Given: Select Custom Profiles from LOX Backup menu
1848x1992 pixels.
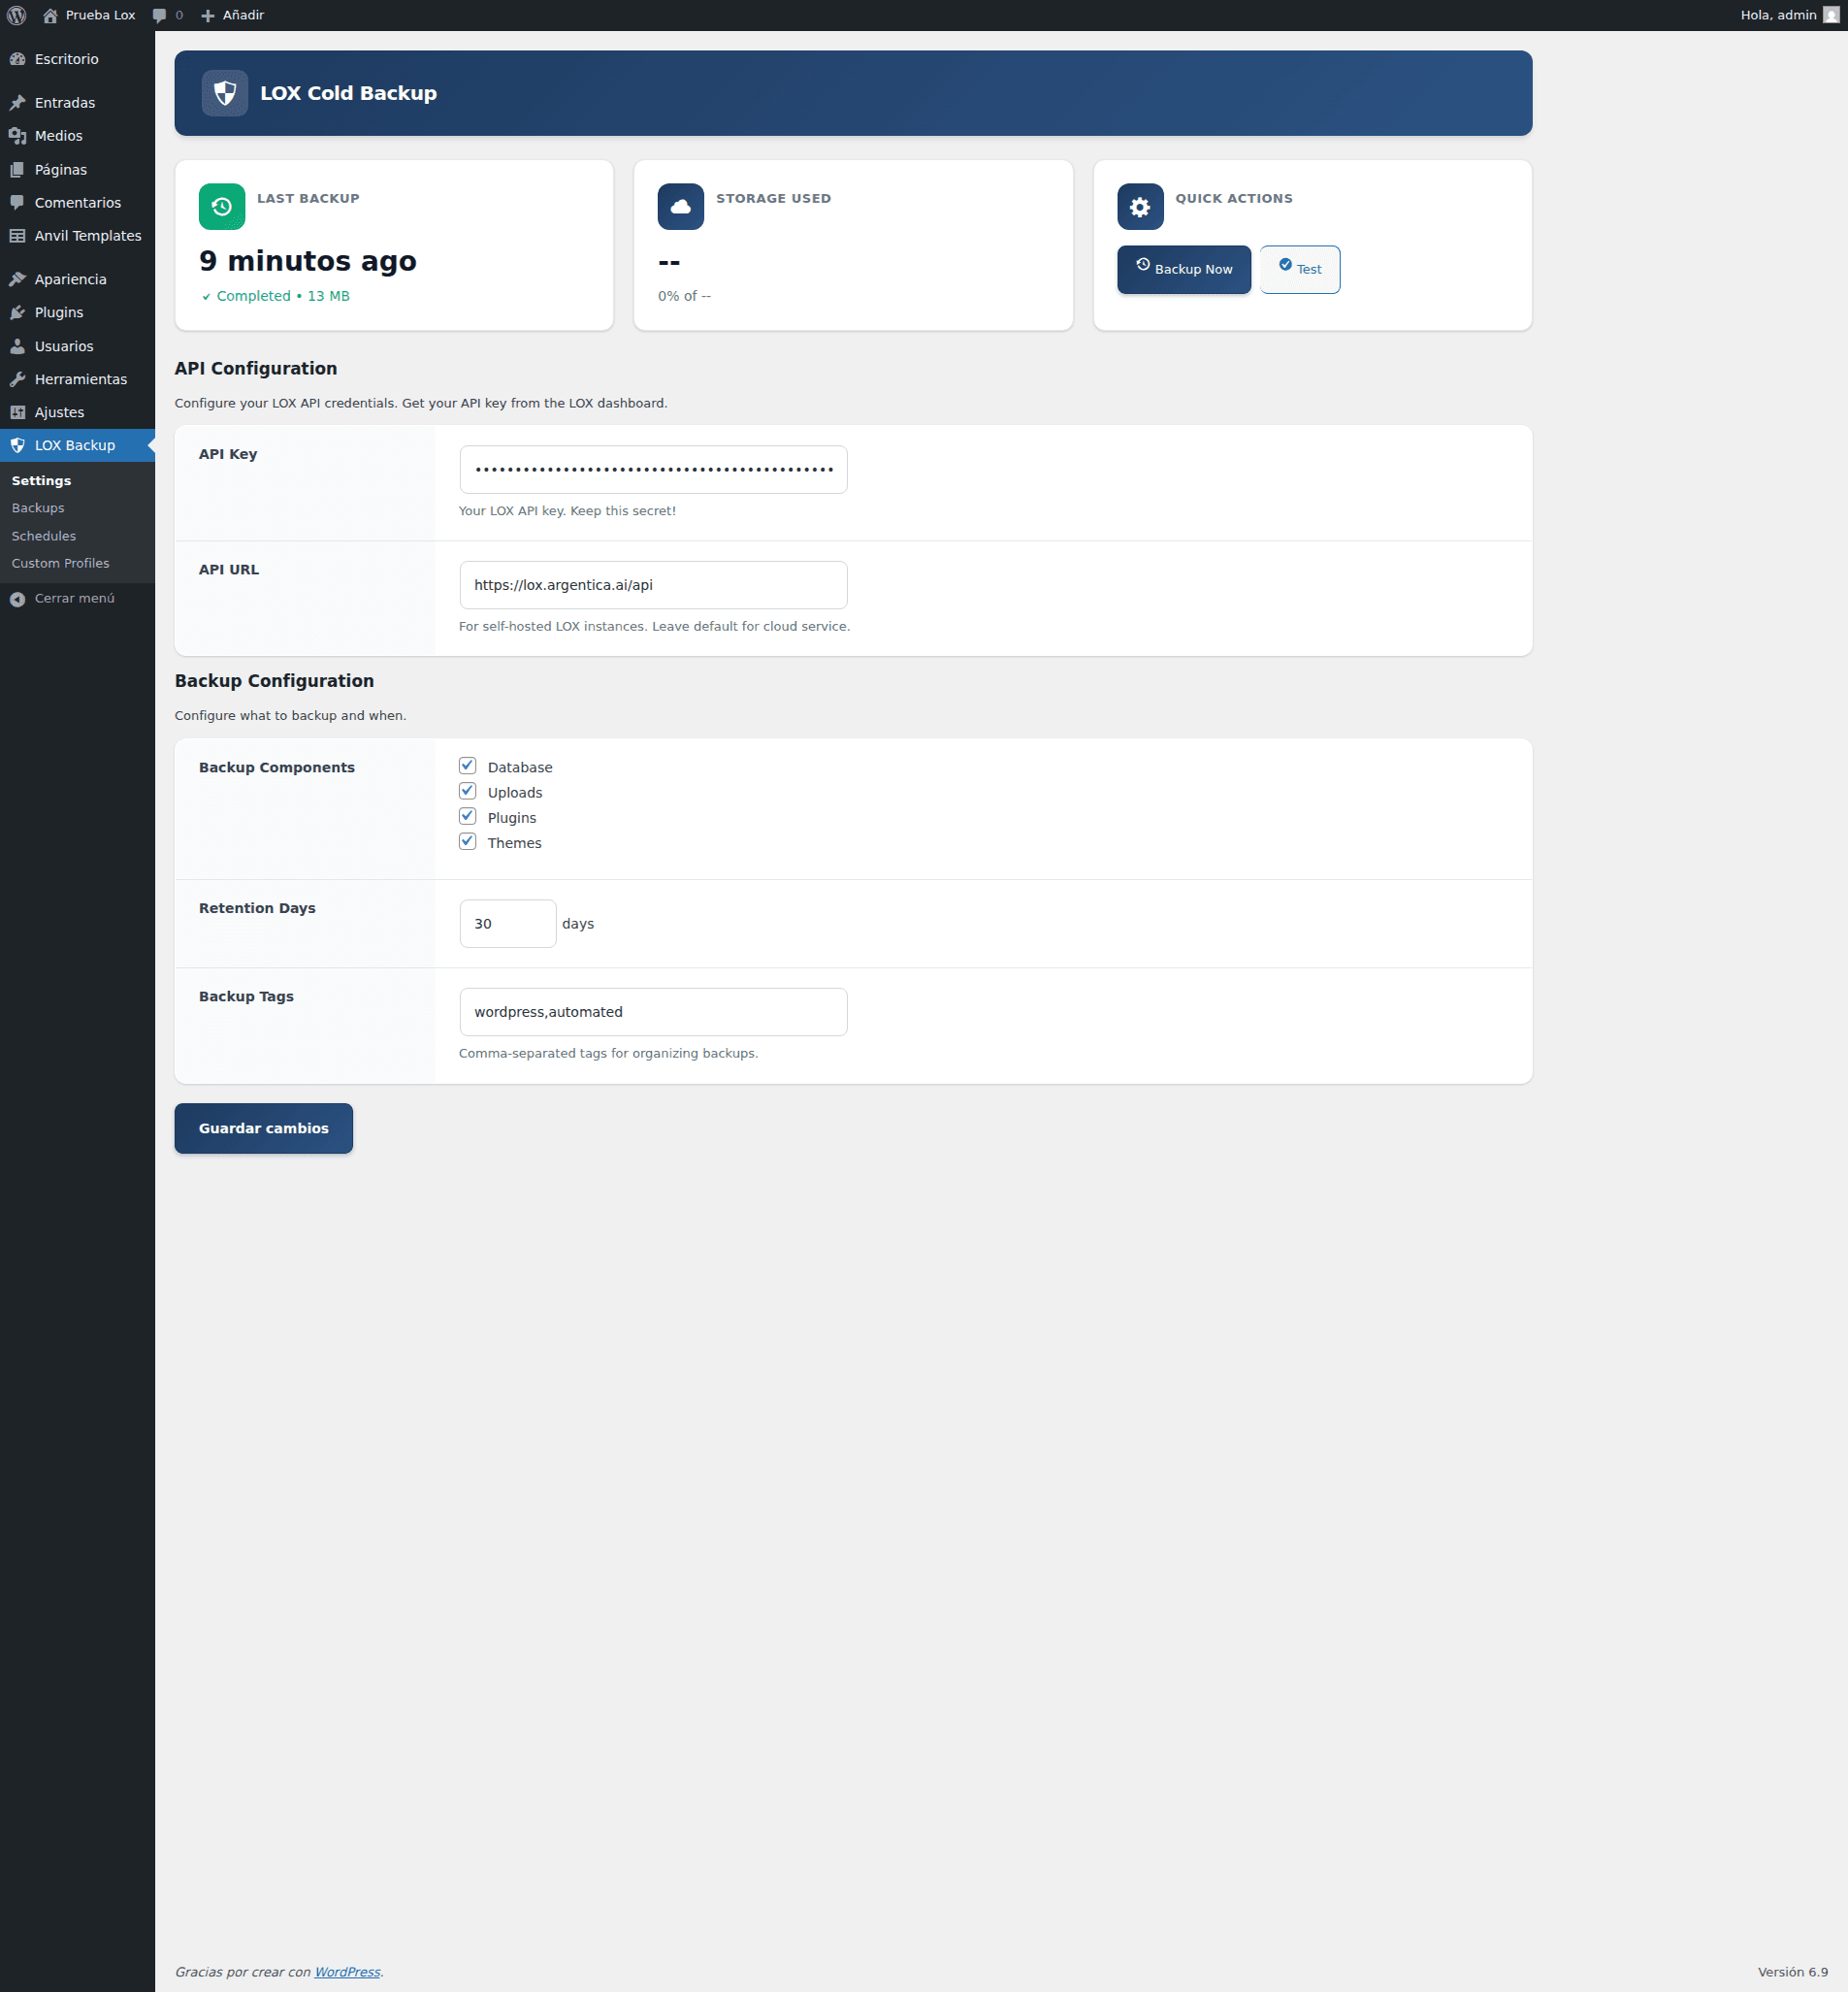Looking at the screenshot, I should pos(61,563).
